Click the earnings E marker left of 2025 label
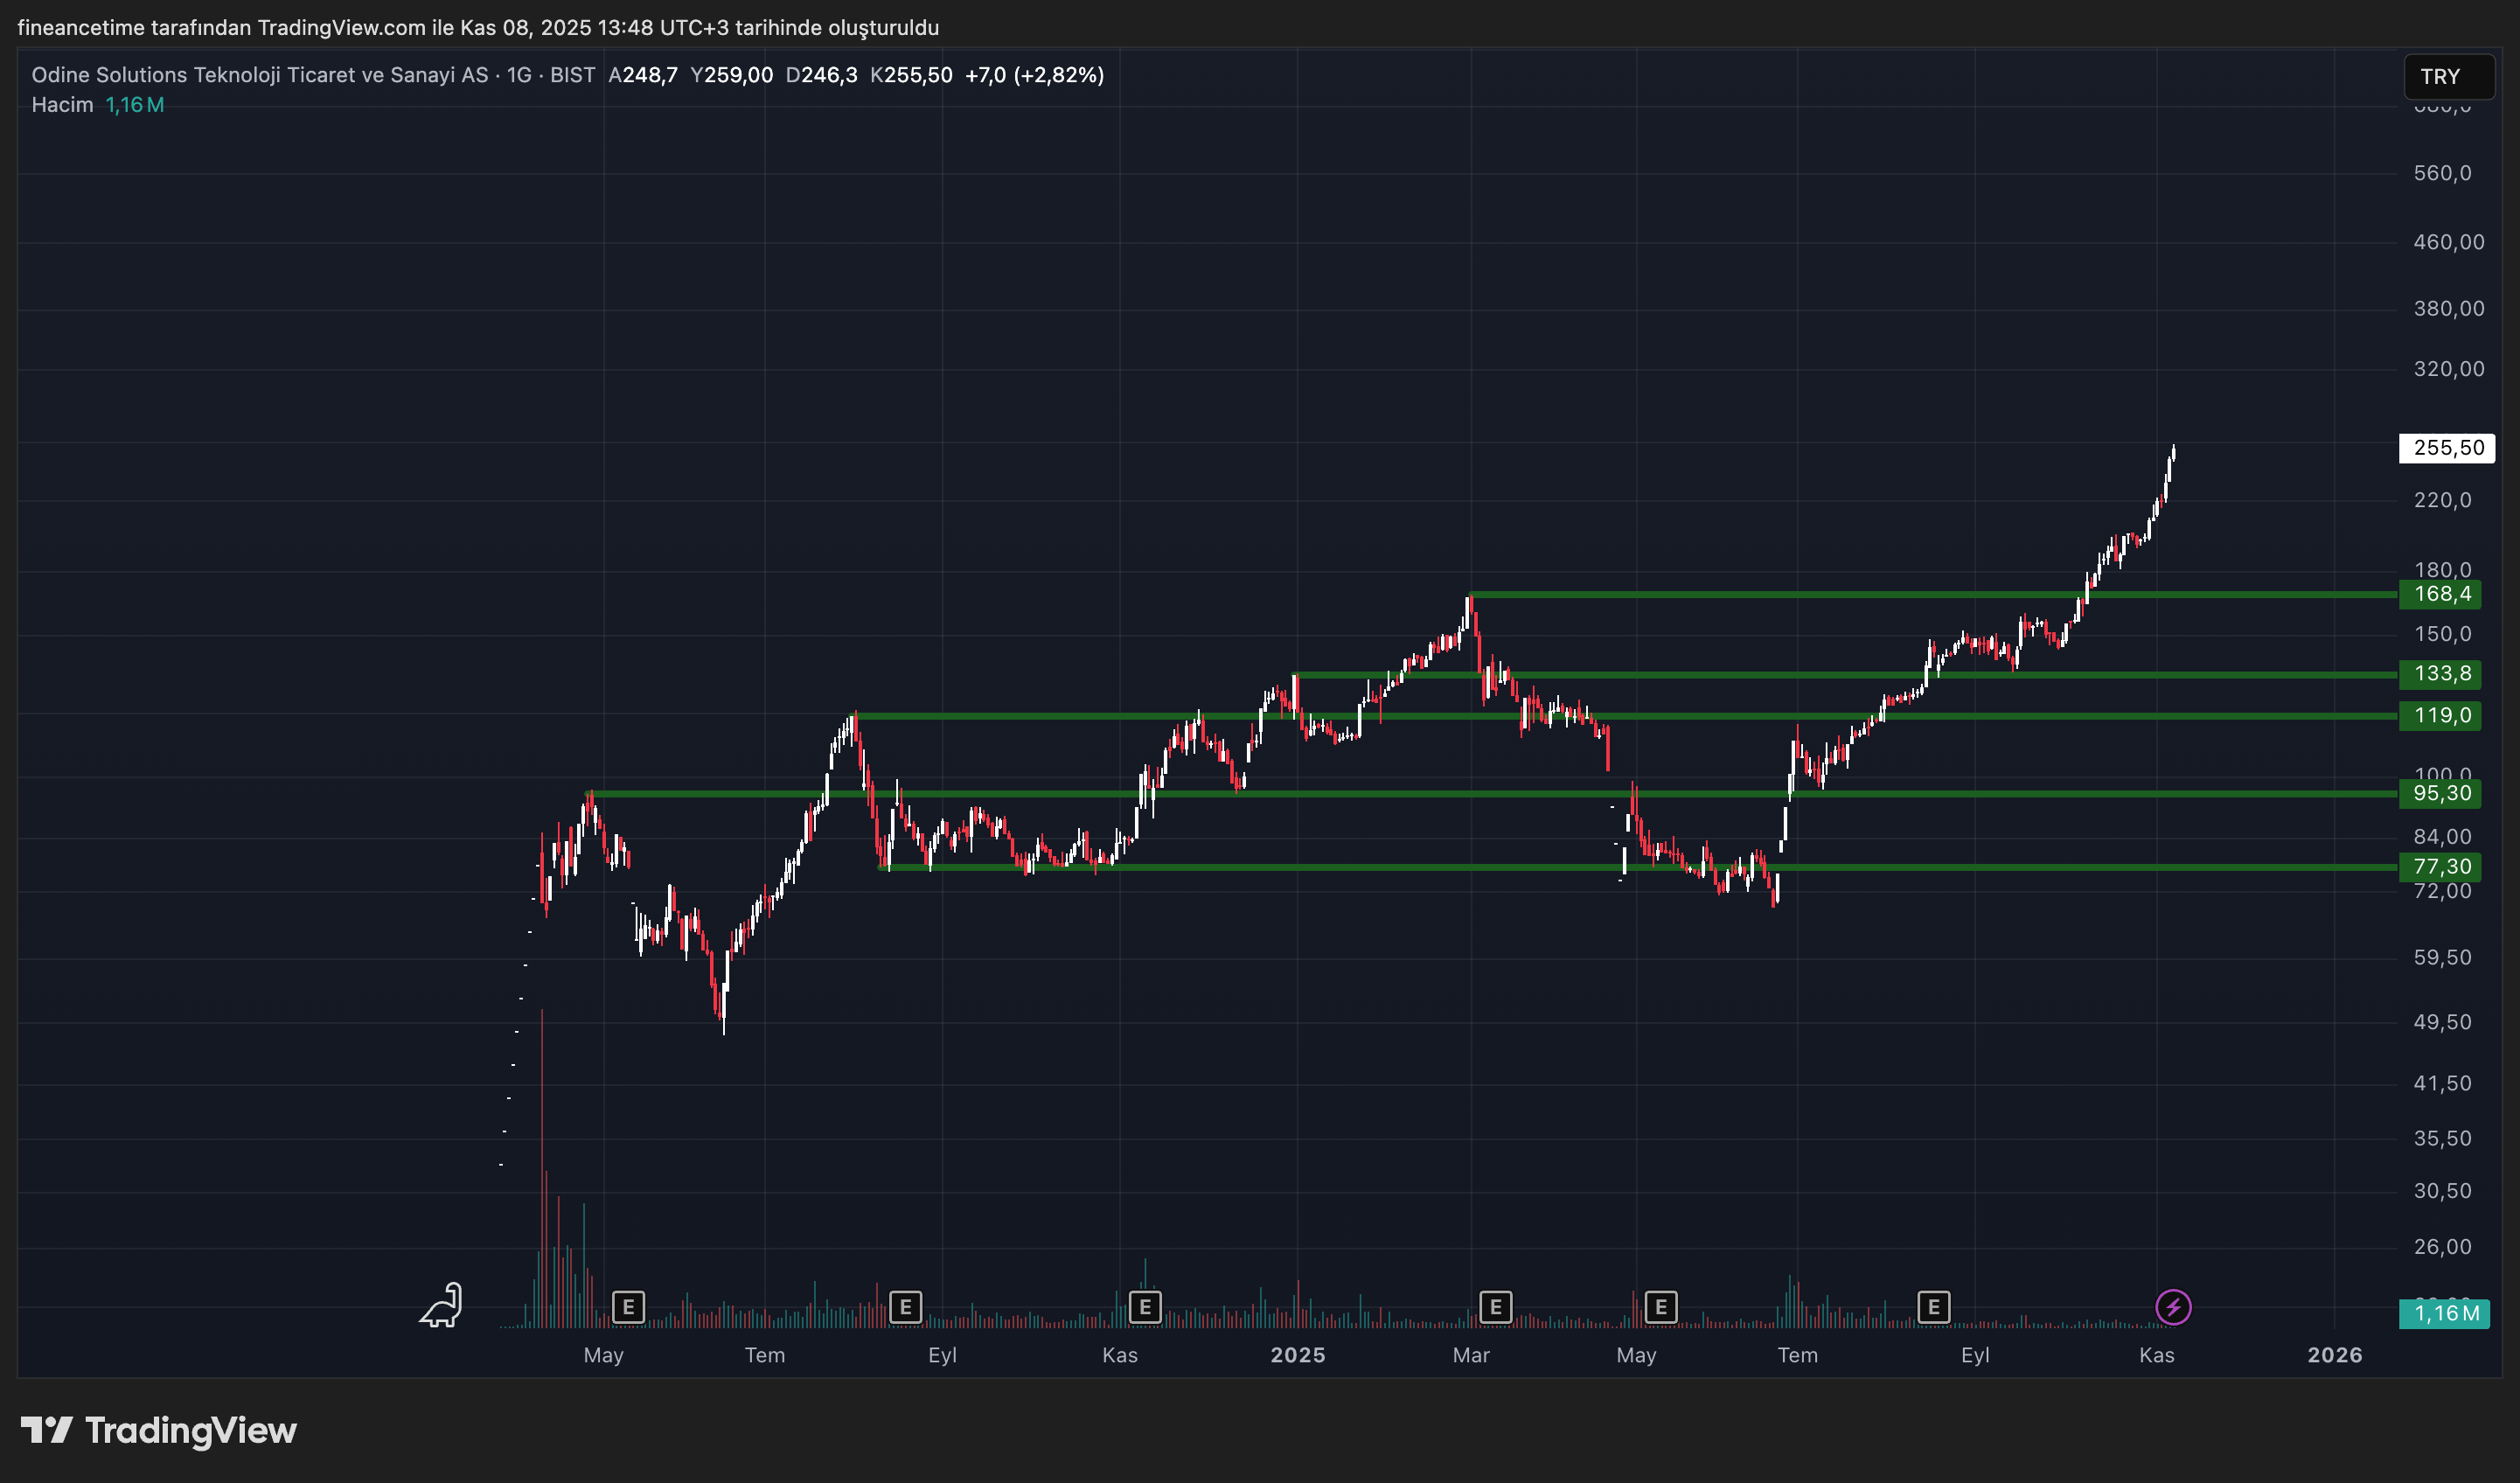This screenshot has width=2520, height=1483. point(1146,1307)
